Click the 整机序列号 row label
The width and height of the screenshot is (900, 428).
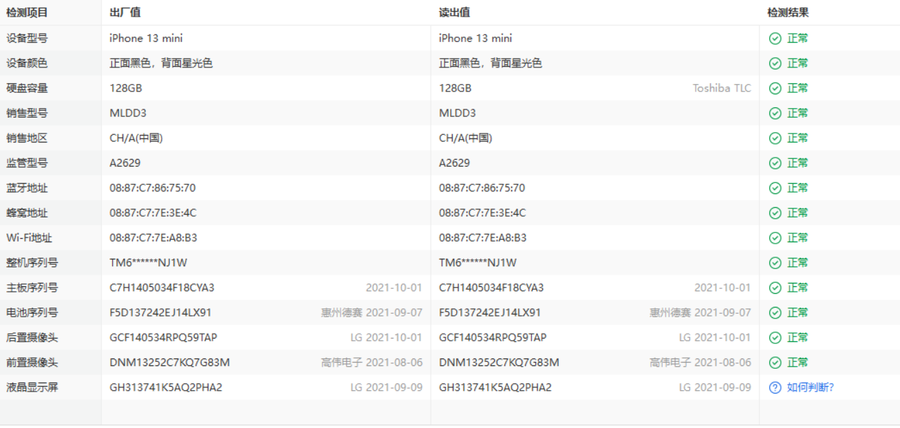tap(32, 263)
